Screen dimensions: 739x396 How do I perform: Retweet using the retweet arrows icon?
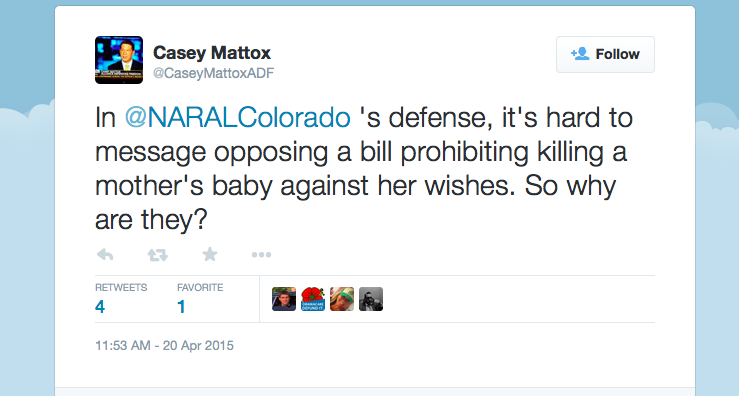(157, 255)
